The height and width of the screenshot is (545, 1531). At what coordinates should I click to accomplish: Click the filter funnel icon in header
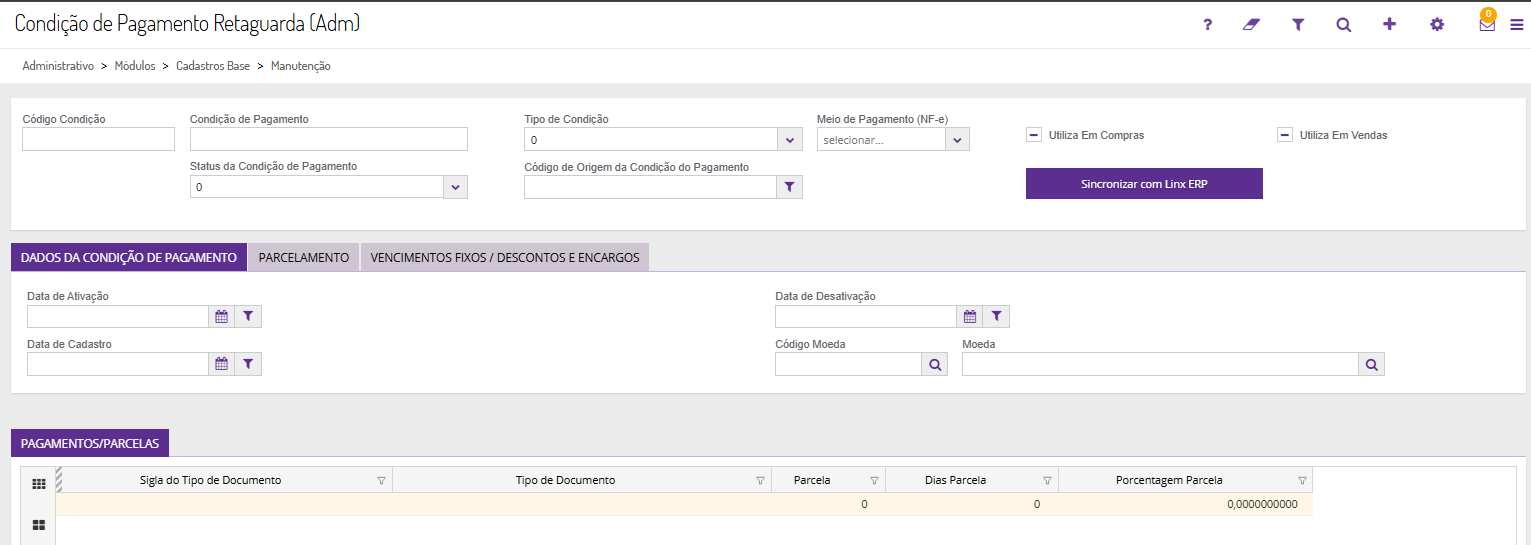tap(1298, 25)
